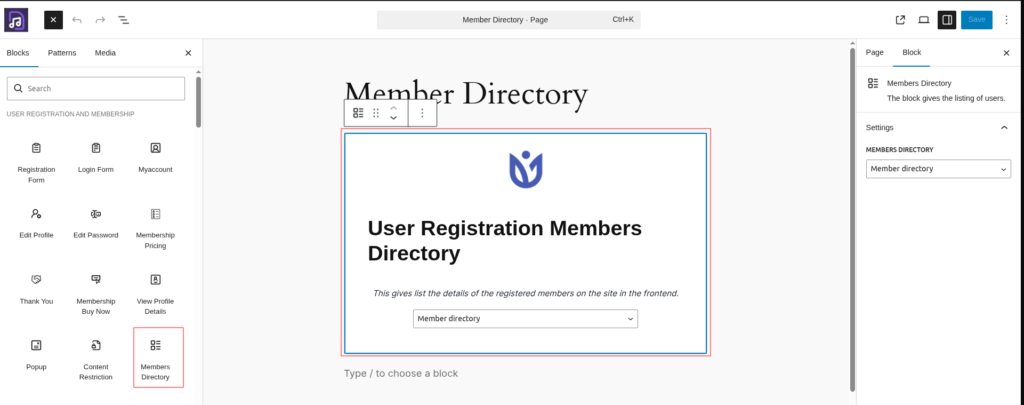Click the block inserter panel scrollbar
Image resolution: width=1024 pixels, height=405 pixels.
[199, 102]
